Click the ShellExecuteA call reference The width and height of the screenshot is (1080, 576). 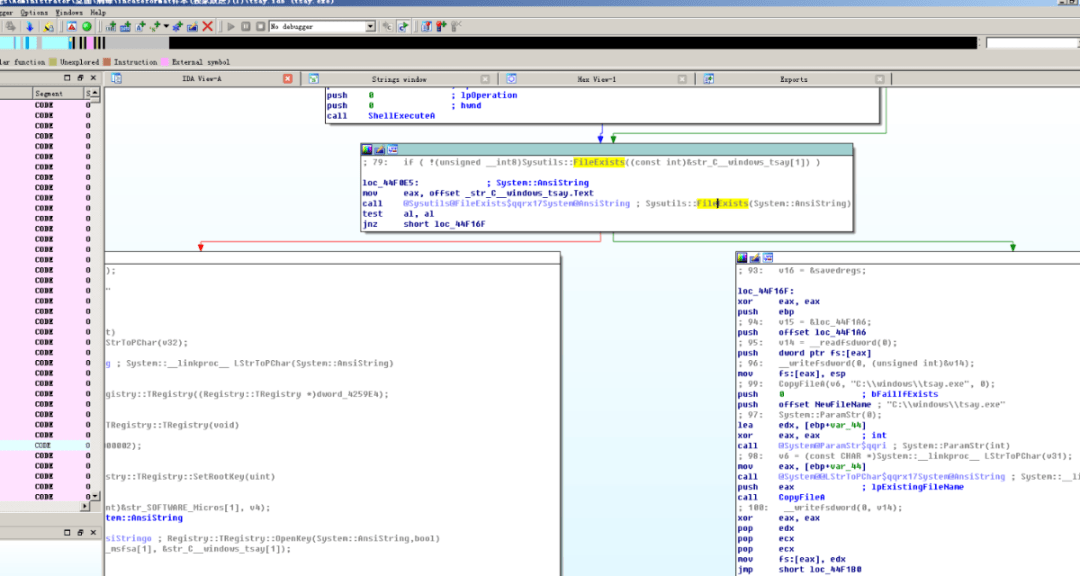(x=401, y=116)
